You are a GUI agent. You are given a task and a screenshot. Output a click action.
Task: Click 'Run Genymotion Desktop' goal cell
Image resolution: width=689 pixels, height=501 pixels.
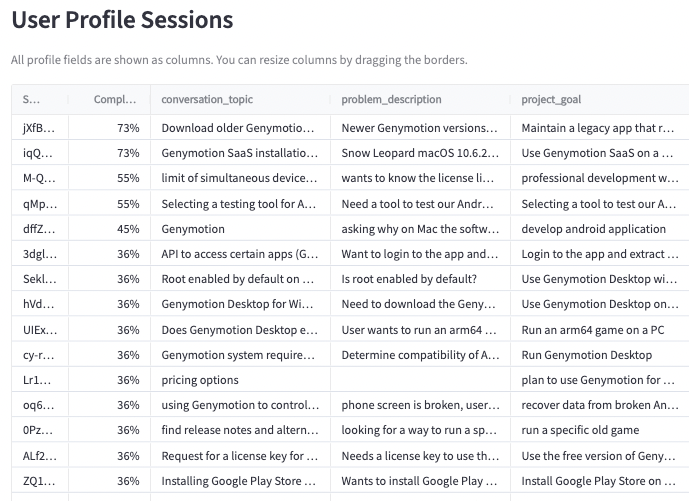tap(600, 355)
